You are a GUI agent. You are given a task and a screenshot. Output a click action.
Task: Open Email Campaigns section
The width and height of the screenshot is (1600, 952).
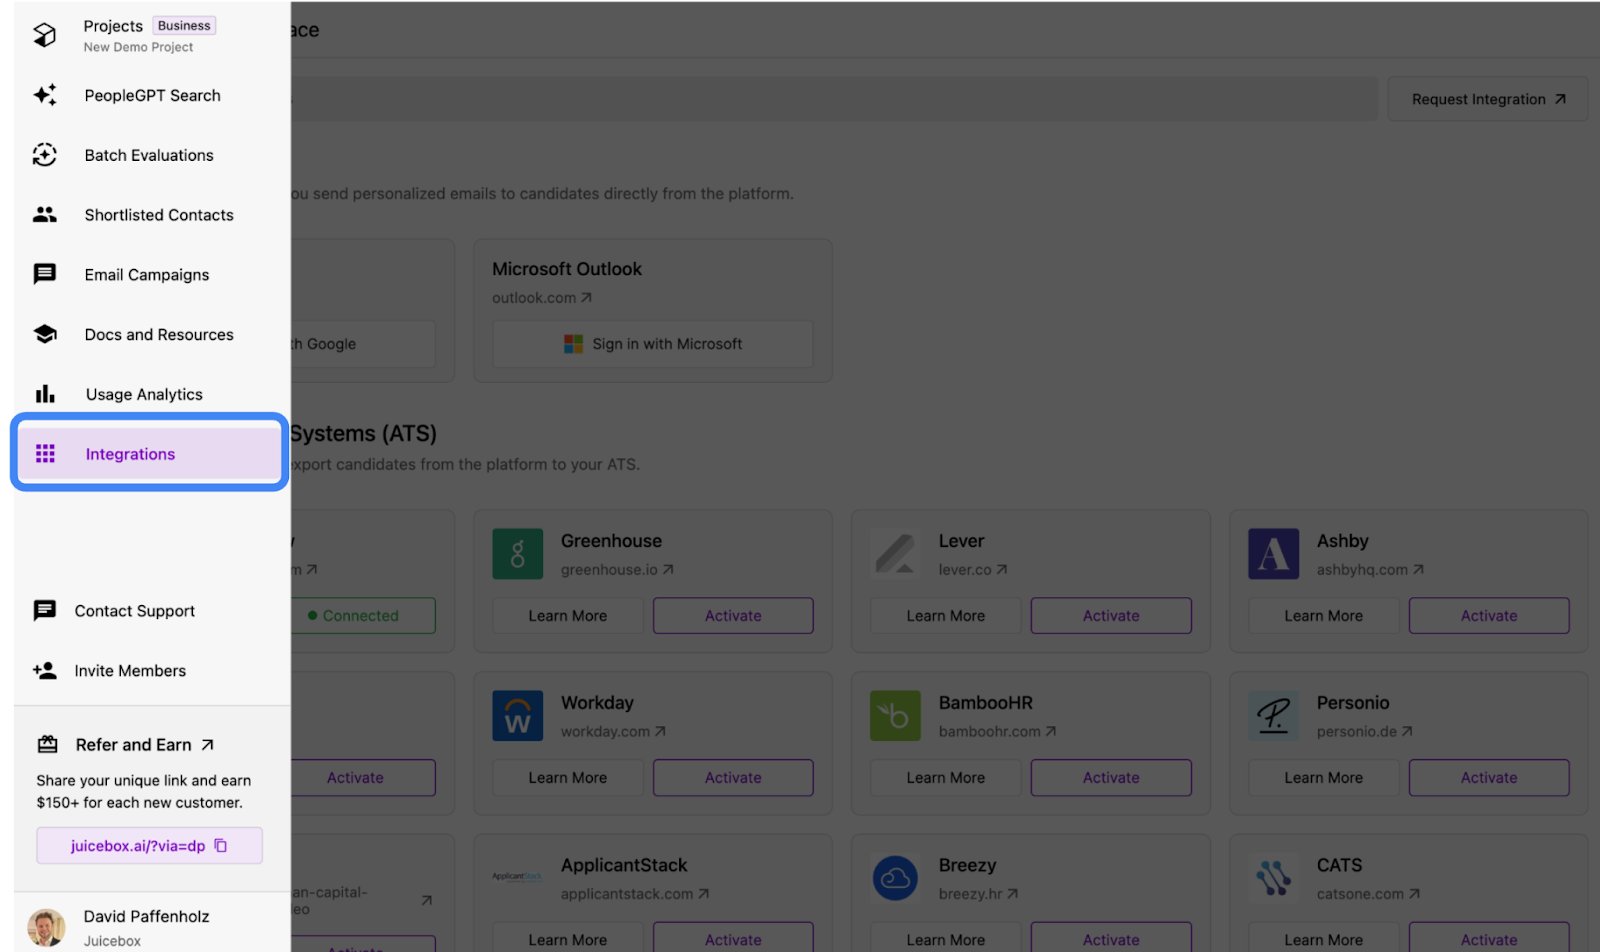[150, 274]
